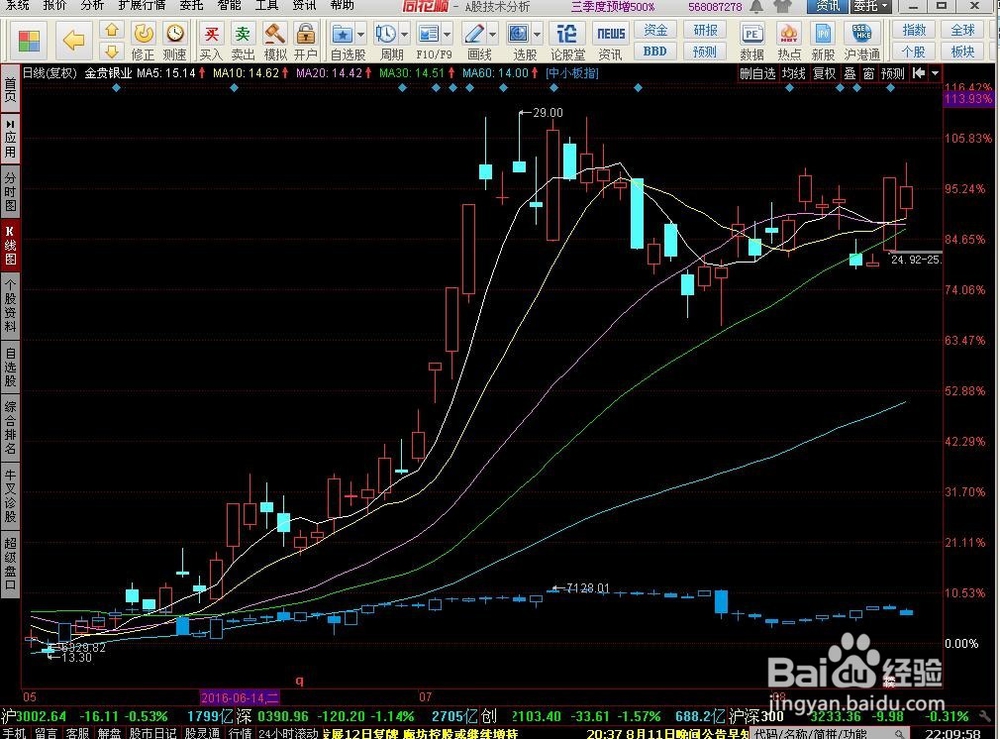The width and height of the screenshot is (1000, 739).
Task: Click the yellow down arrow button
Action: click(112, 51)
